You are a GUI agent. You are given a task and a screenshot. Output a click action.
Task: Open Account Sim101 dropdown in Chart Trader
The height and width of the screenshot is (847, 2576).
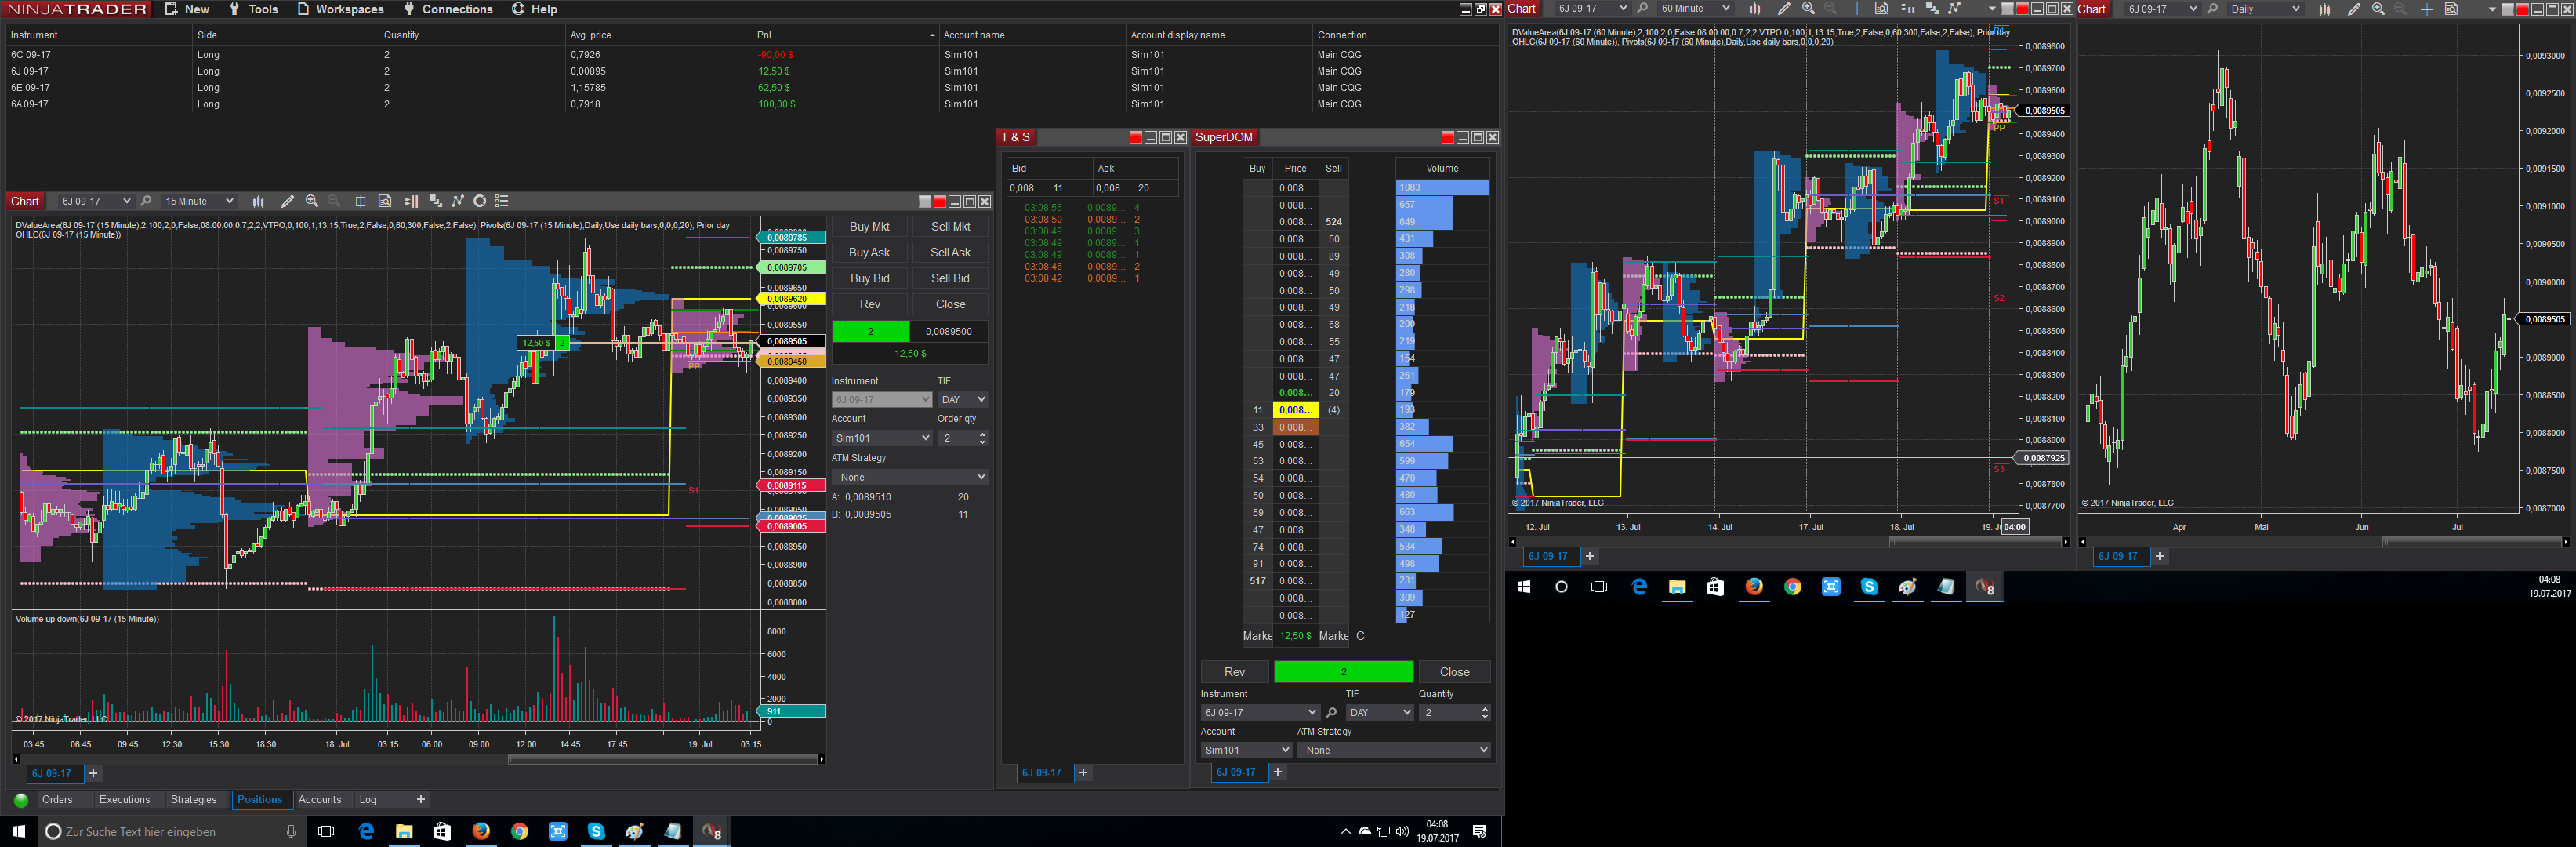(882, 438)
